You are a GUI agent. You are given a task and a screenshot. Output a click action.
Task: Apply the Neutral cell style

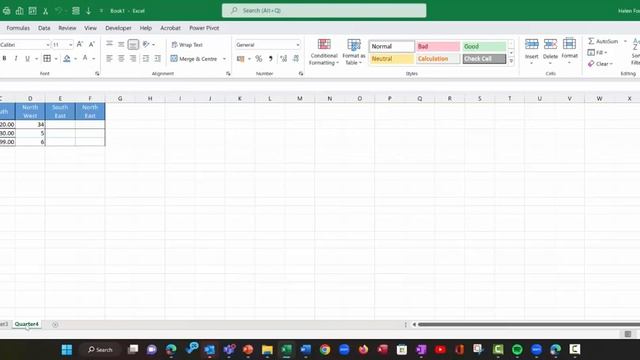tap(391, 59)
